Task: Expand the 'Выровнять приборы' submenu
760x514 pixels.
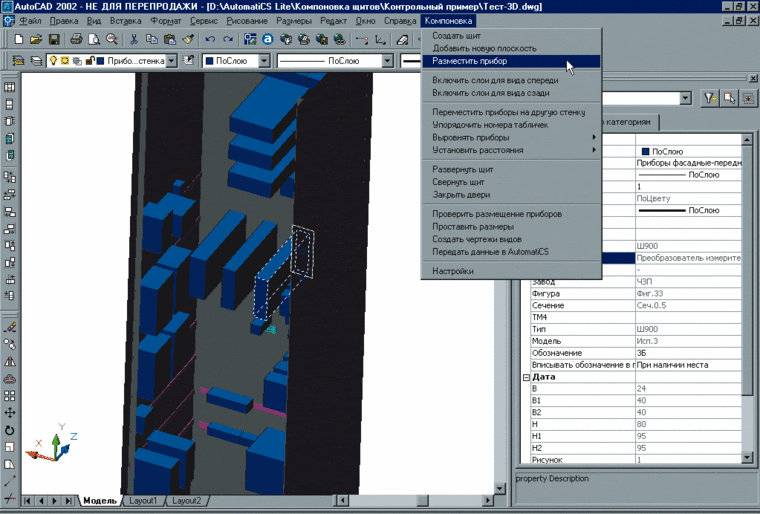Action: (511, 137)
